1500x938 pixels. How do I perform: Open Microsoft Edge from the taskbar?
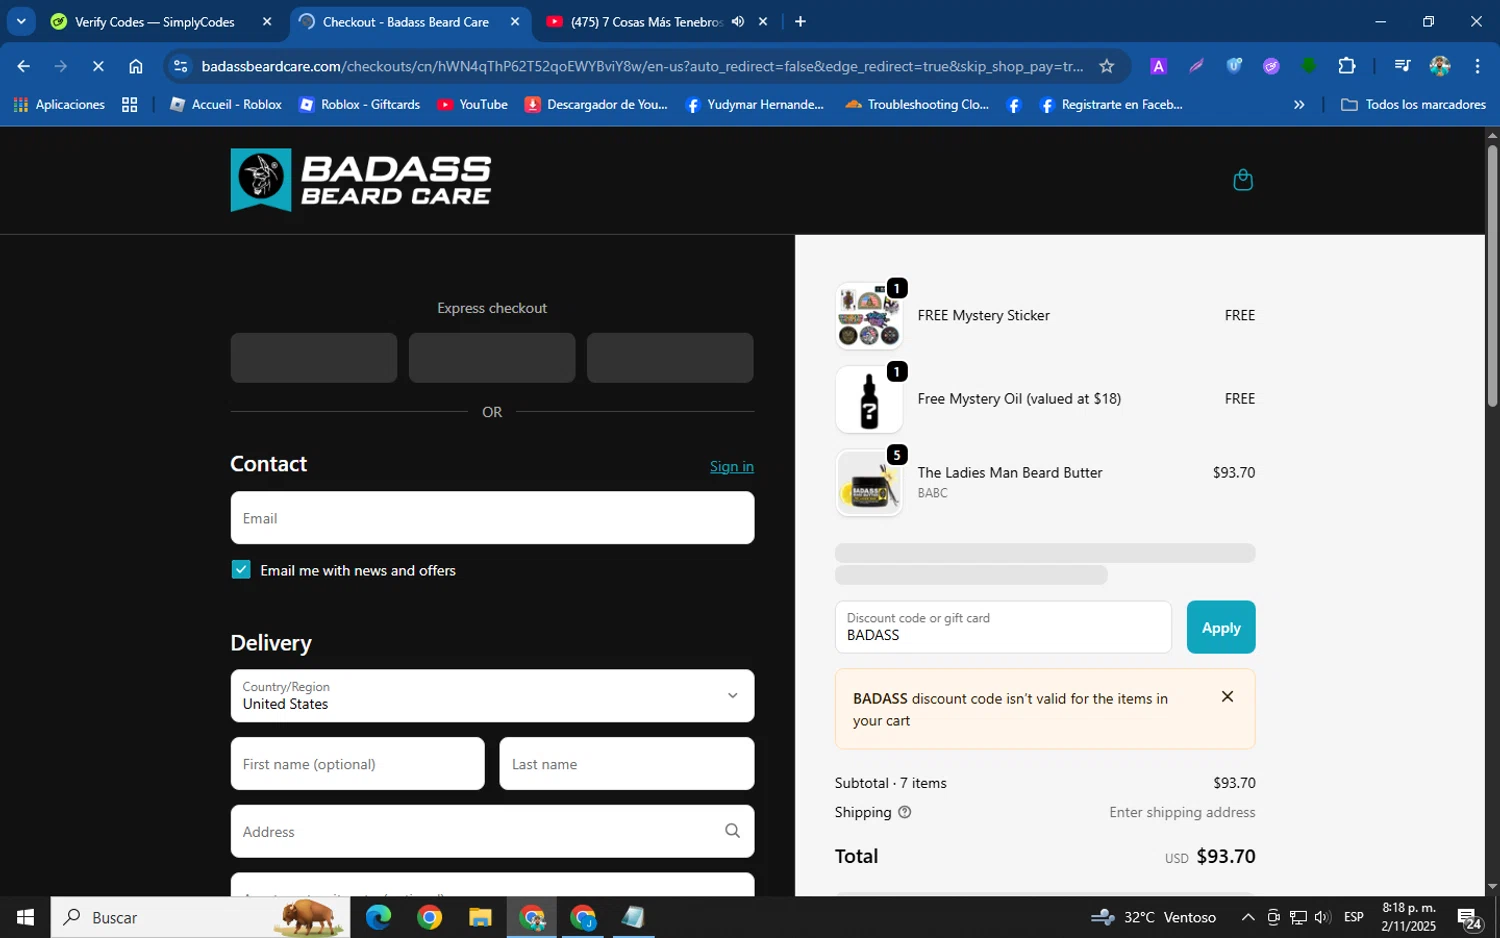[378, 917]
